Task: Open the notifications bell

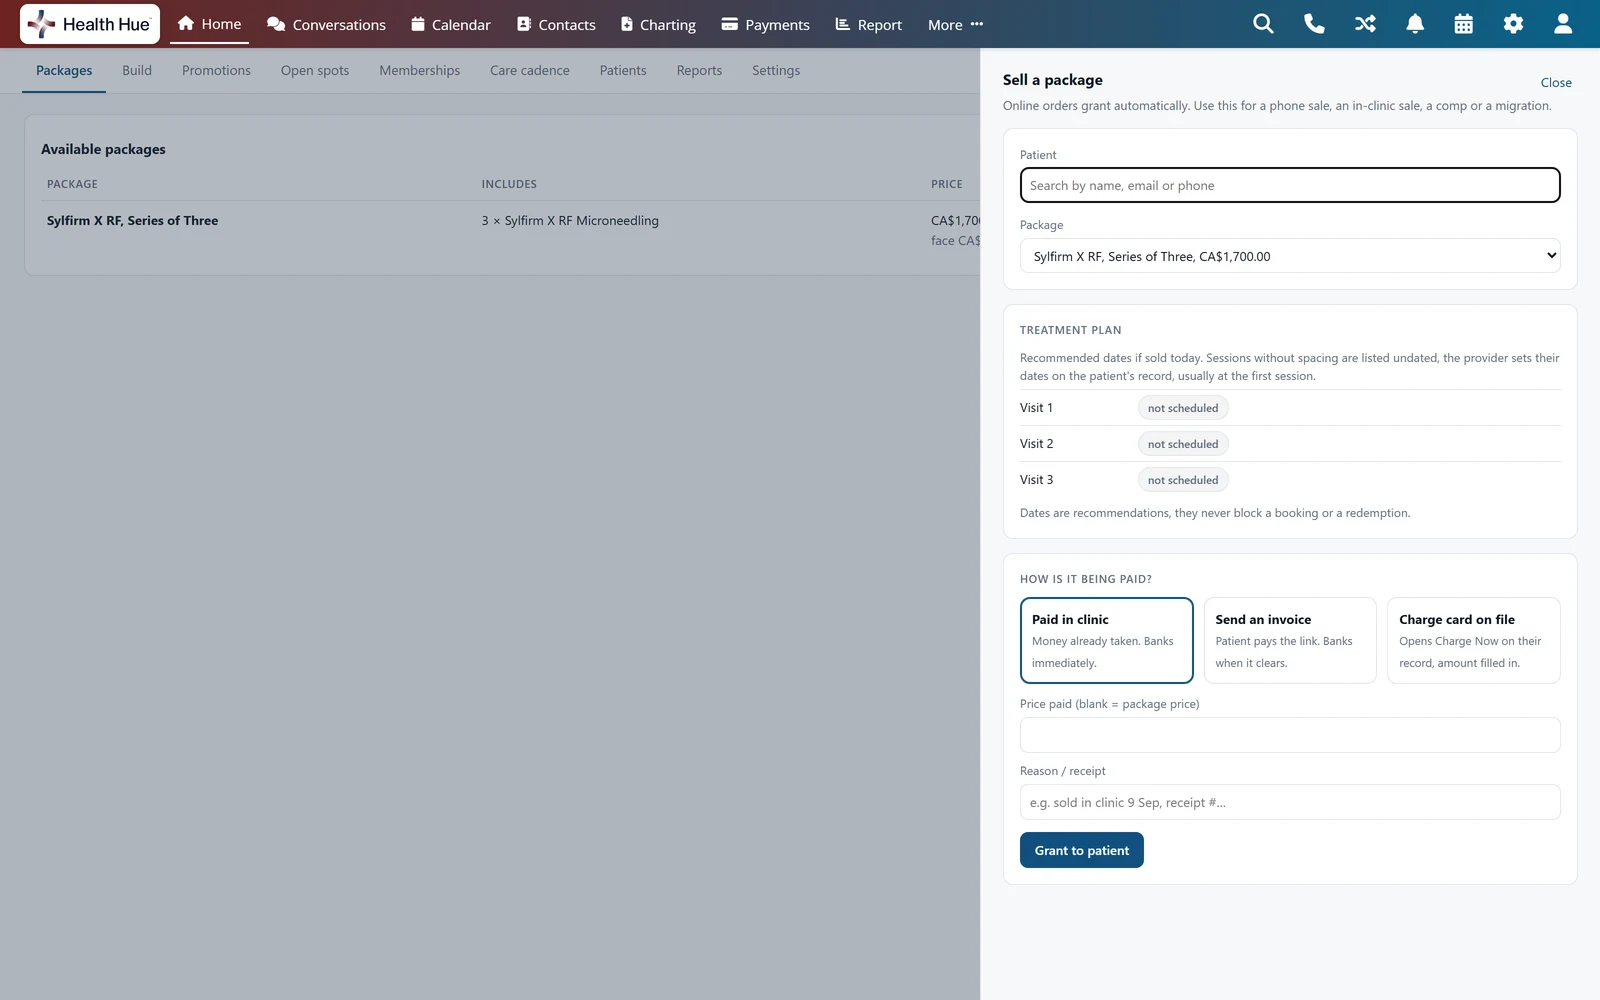Action: [1415, 24]
